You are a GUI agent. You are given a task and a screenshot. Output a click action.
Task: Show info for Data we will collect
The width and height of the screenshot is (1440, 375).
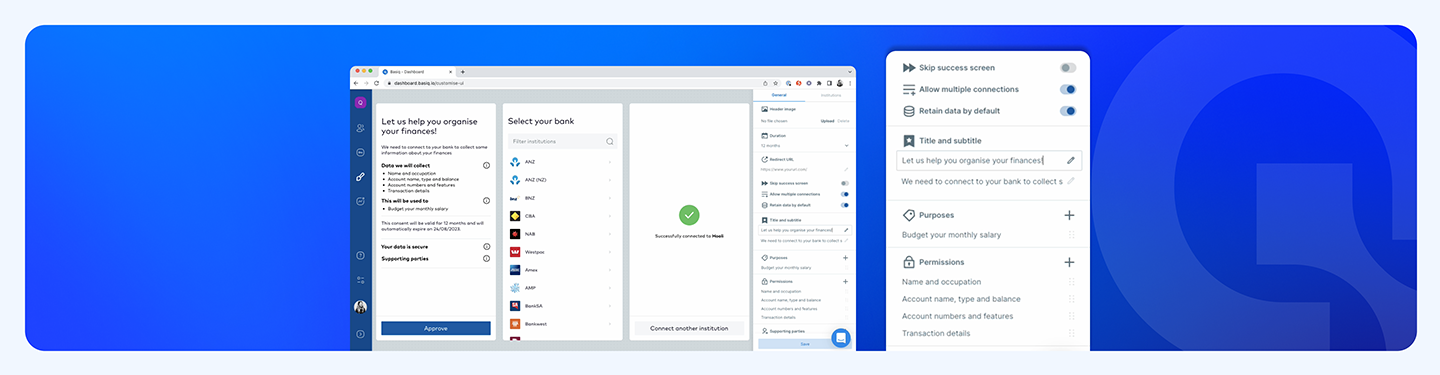487,165
